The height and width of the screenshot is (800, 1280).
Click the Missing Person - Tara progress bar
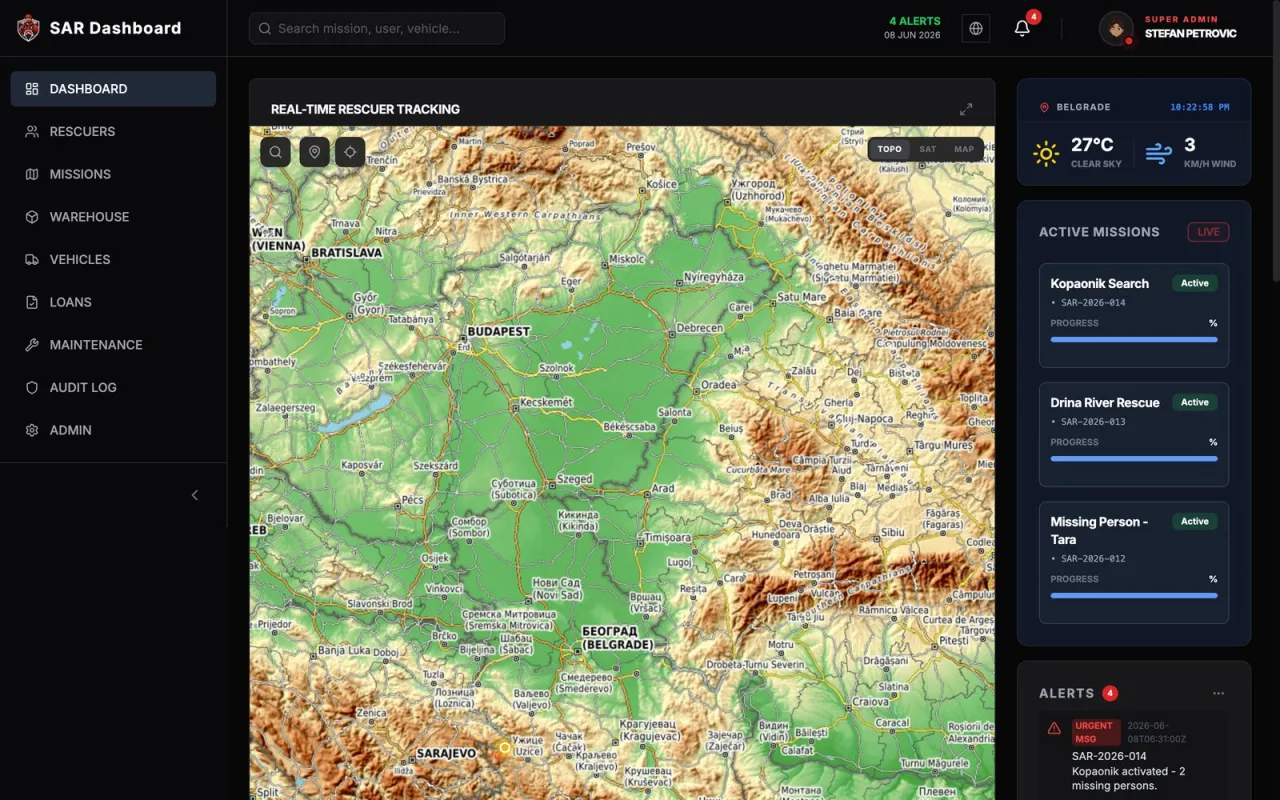coord(1134,596)
